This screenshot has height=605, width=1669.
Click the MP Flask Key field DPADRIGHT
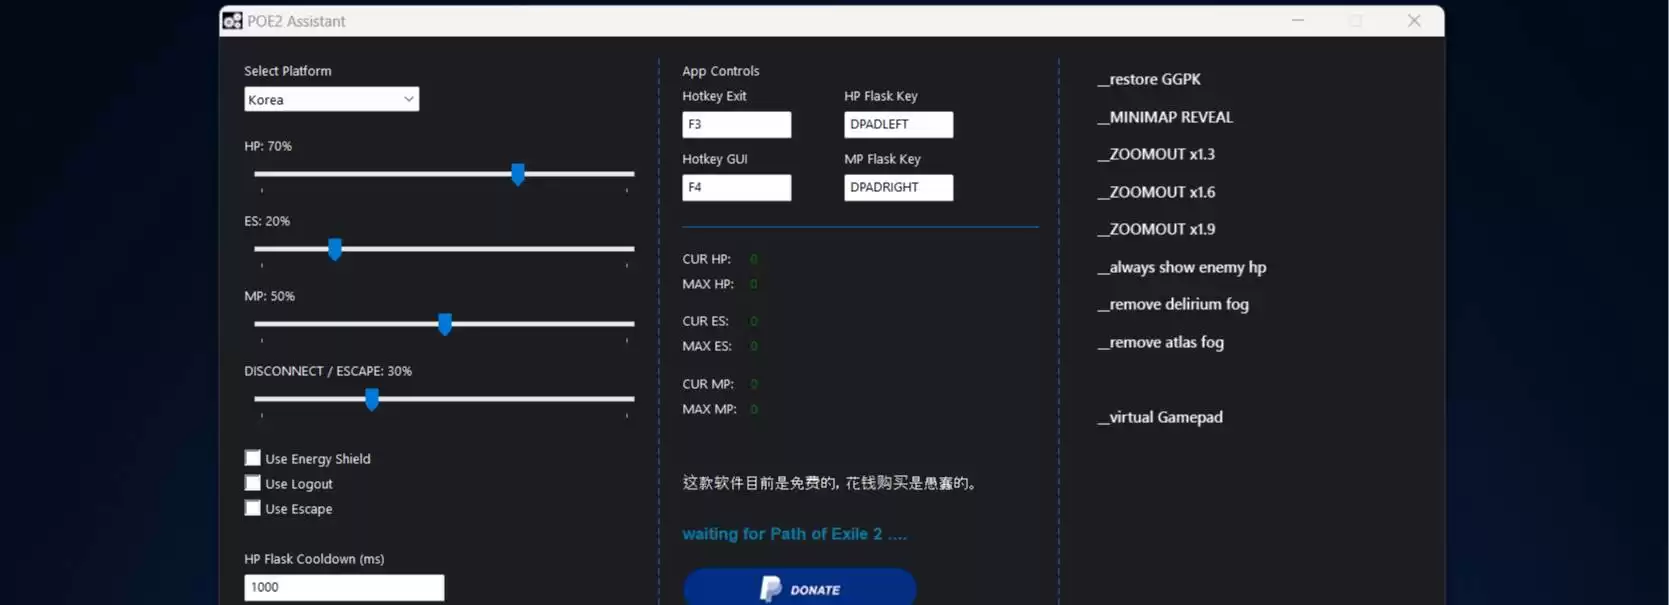899,187
